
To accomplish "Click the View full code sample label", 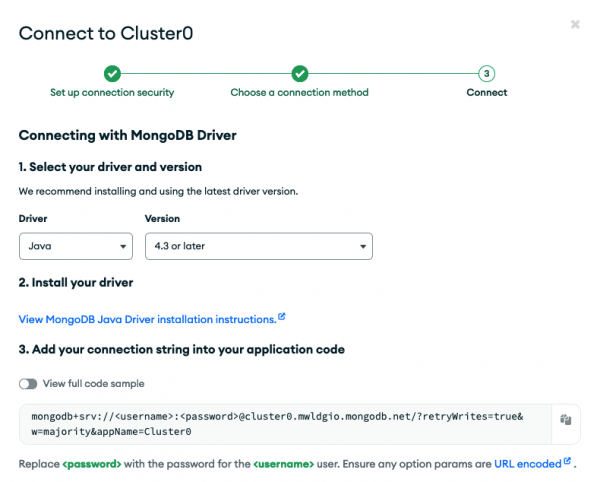I will pos(94,383).
